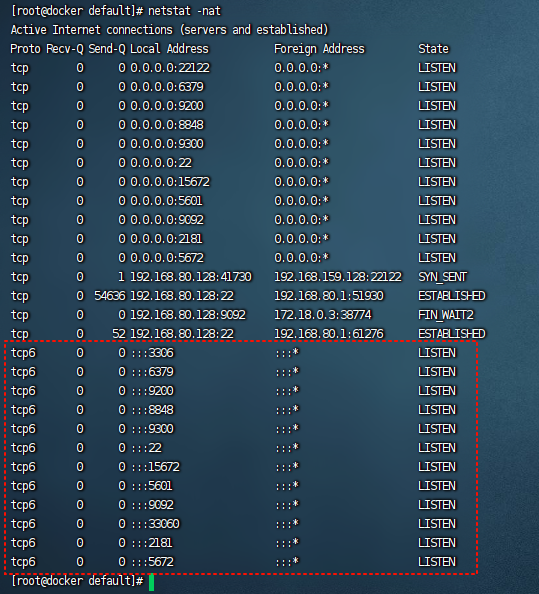This screenshot has height=594, width=539.
Task: Click local address 0.0.0.0:8848
Action: click(167, 125)
